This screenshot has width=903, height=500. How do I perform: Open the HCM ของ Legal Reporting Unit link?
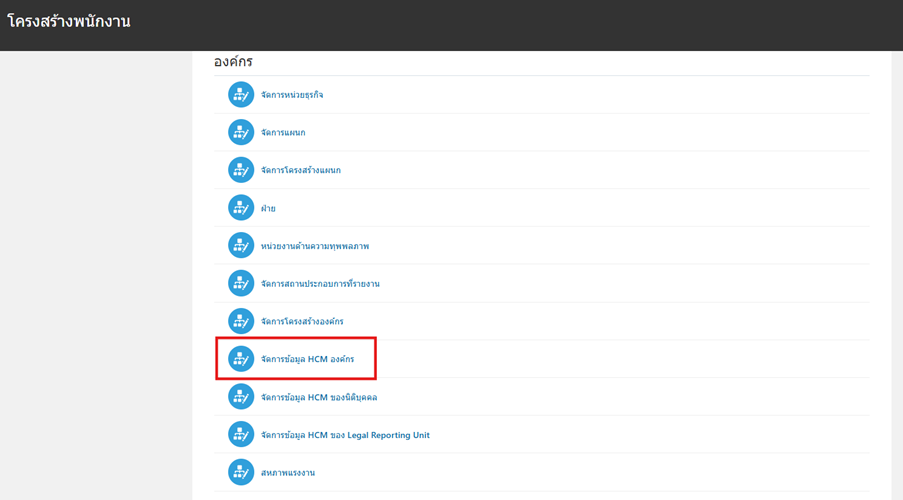click(345, 436)
